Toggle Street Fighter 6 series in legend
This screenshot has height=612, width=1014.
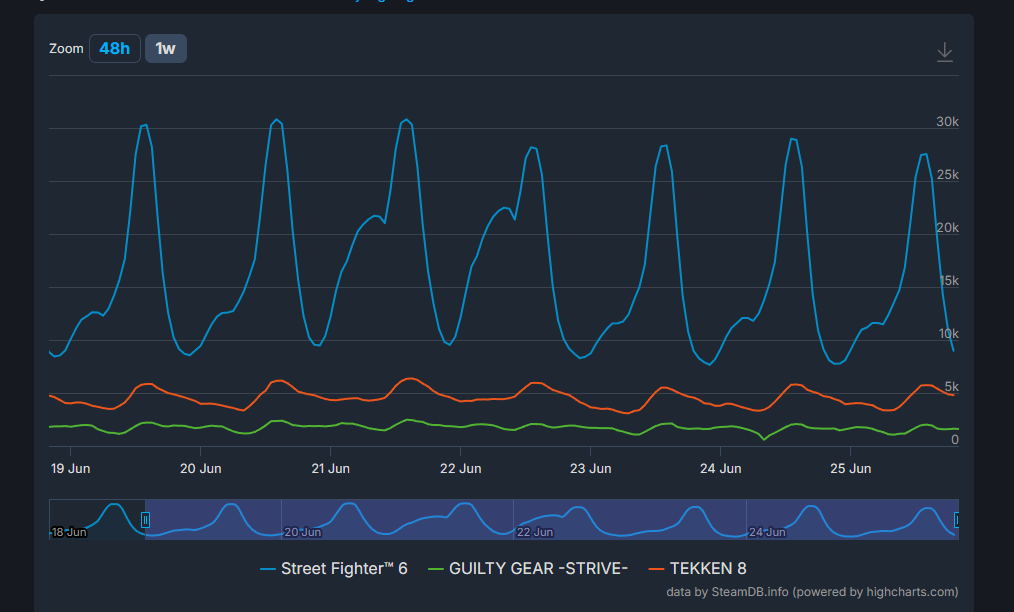point(334,569)
